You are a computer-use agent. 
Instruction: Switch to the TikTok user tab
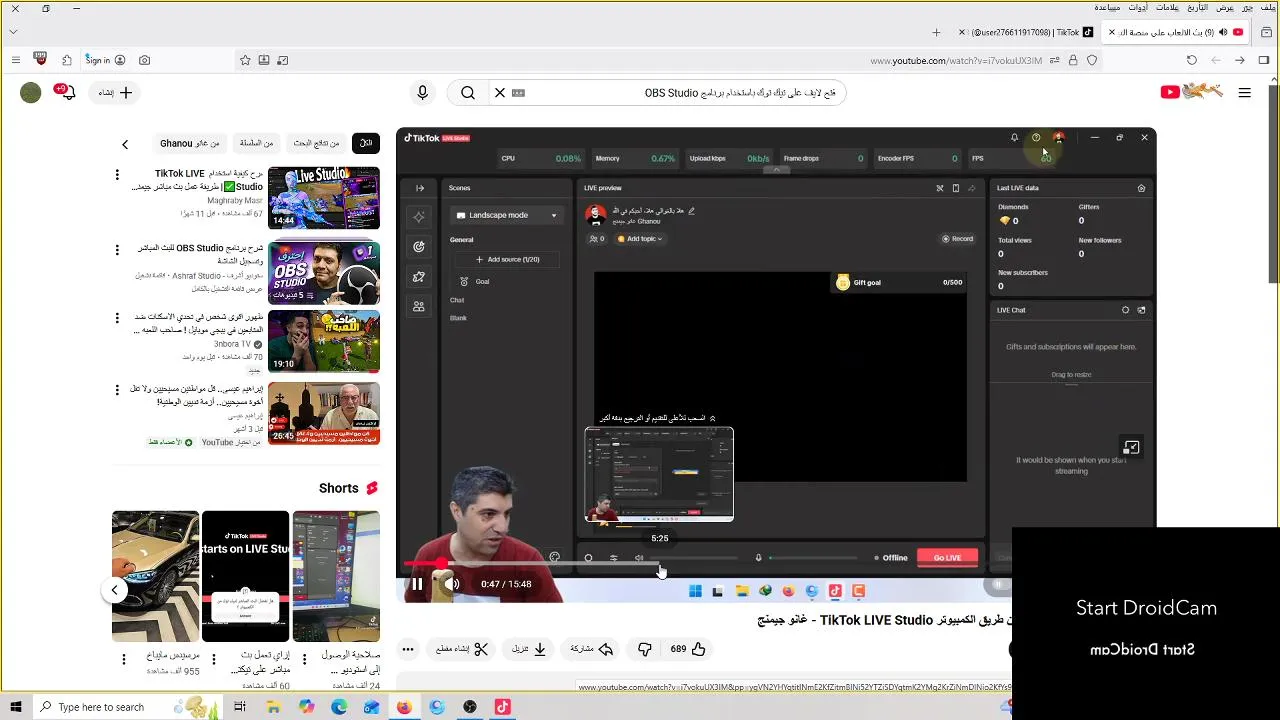pyautogui.click(x=1028, y=32)
